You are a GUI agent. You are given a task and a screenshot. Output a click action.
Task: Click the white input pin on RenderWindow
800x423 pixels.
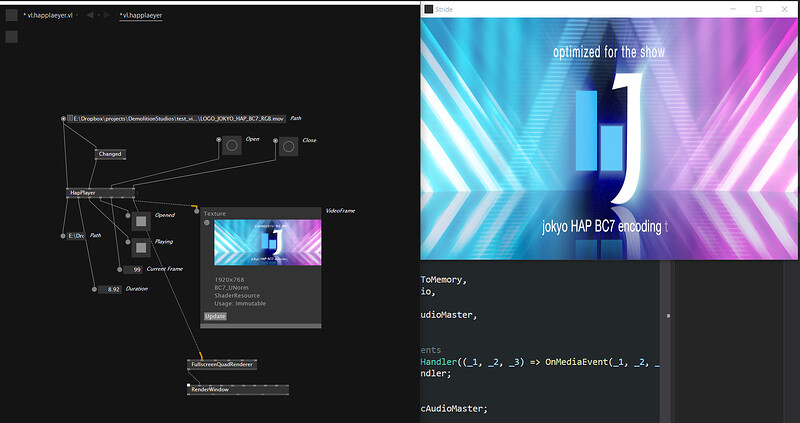[x=189, y=385]
